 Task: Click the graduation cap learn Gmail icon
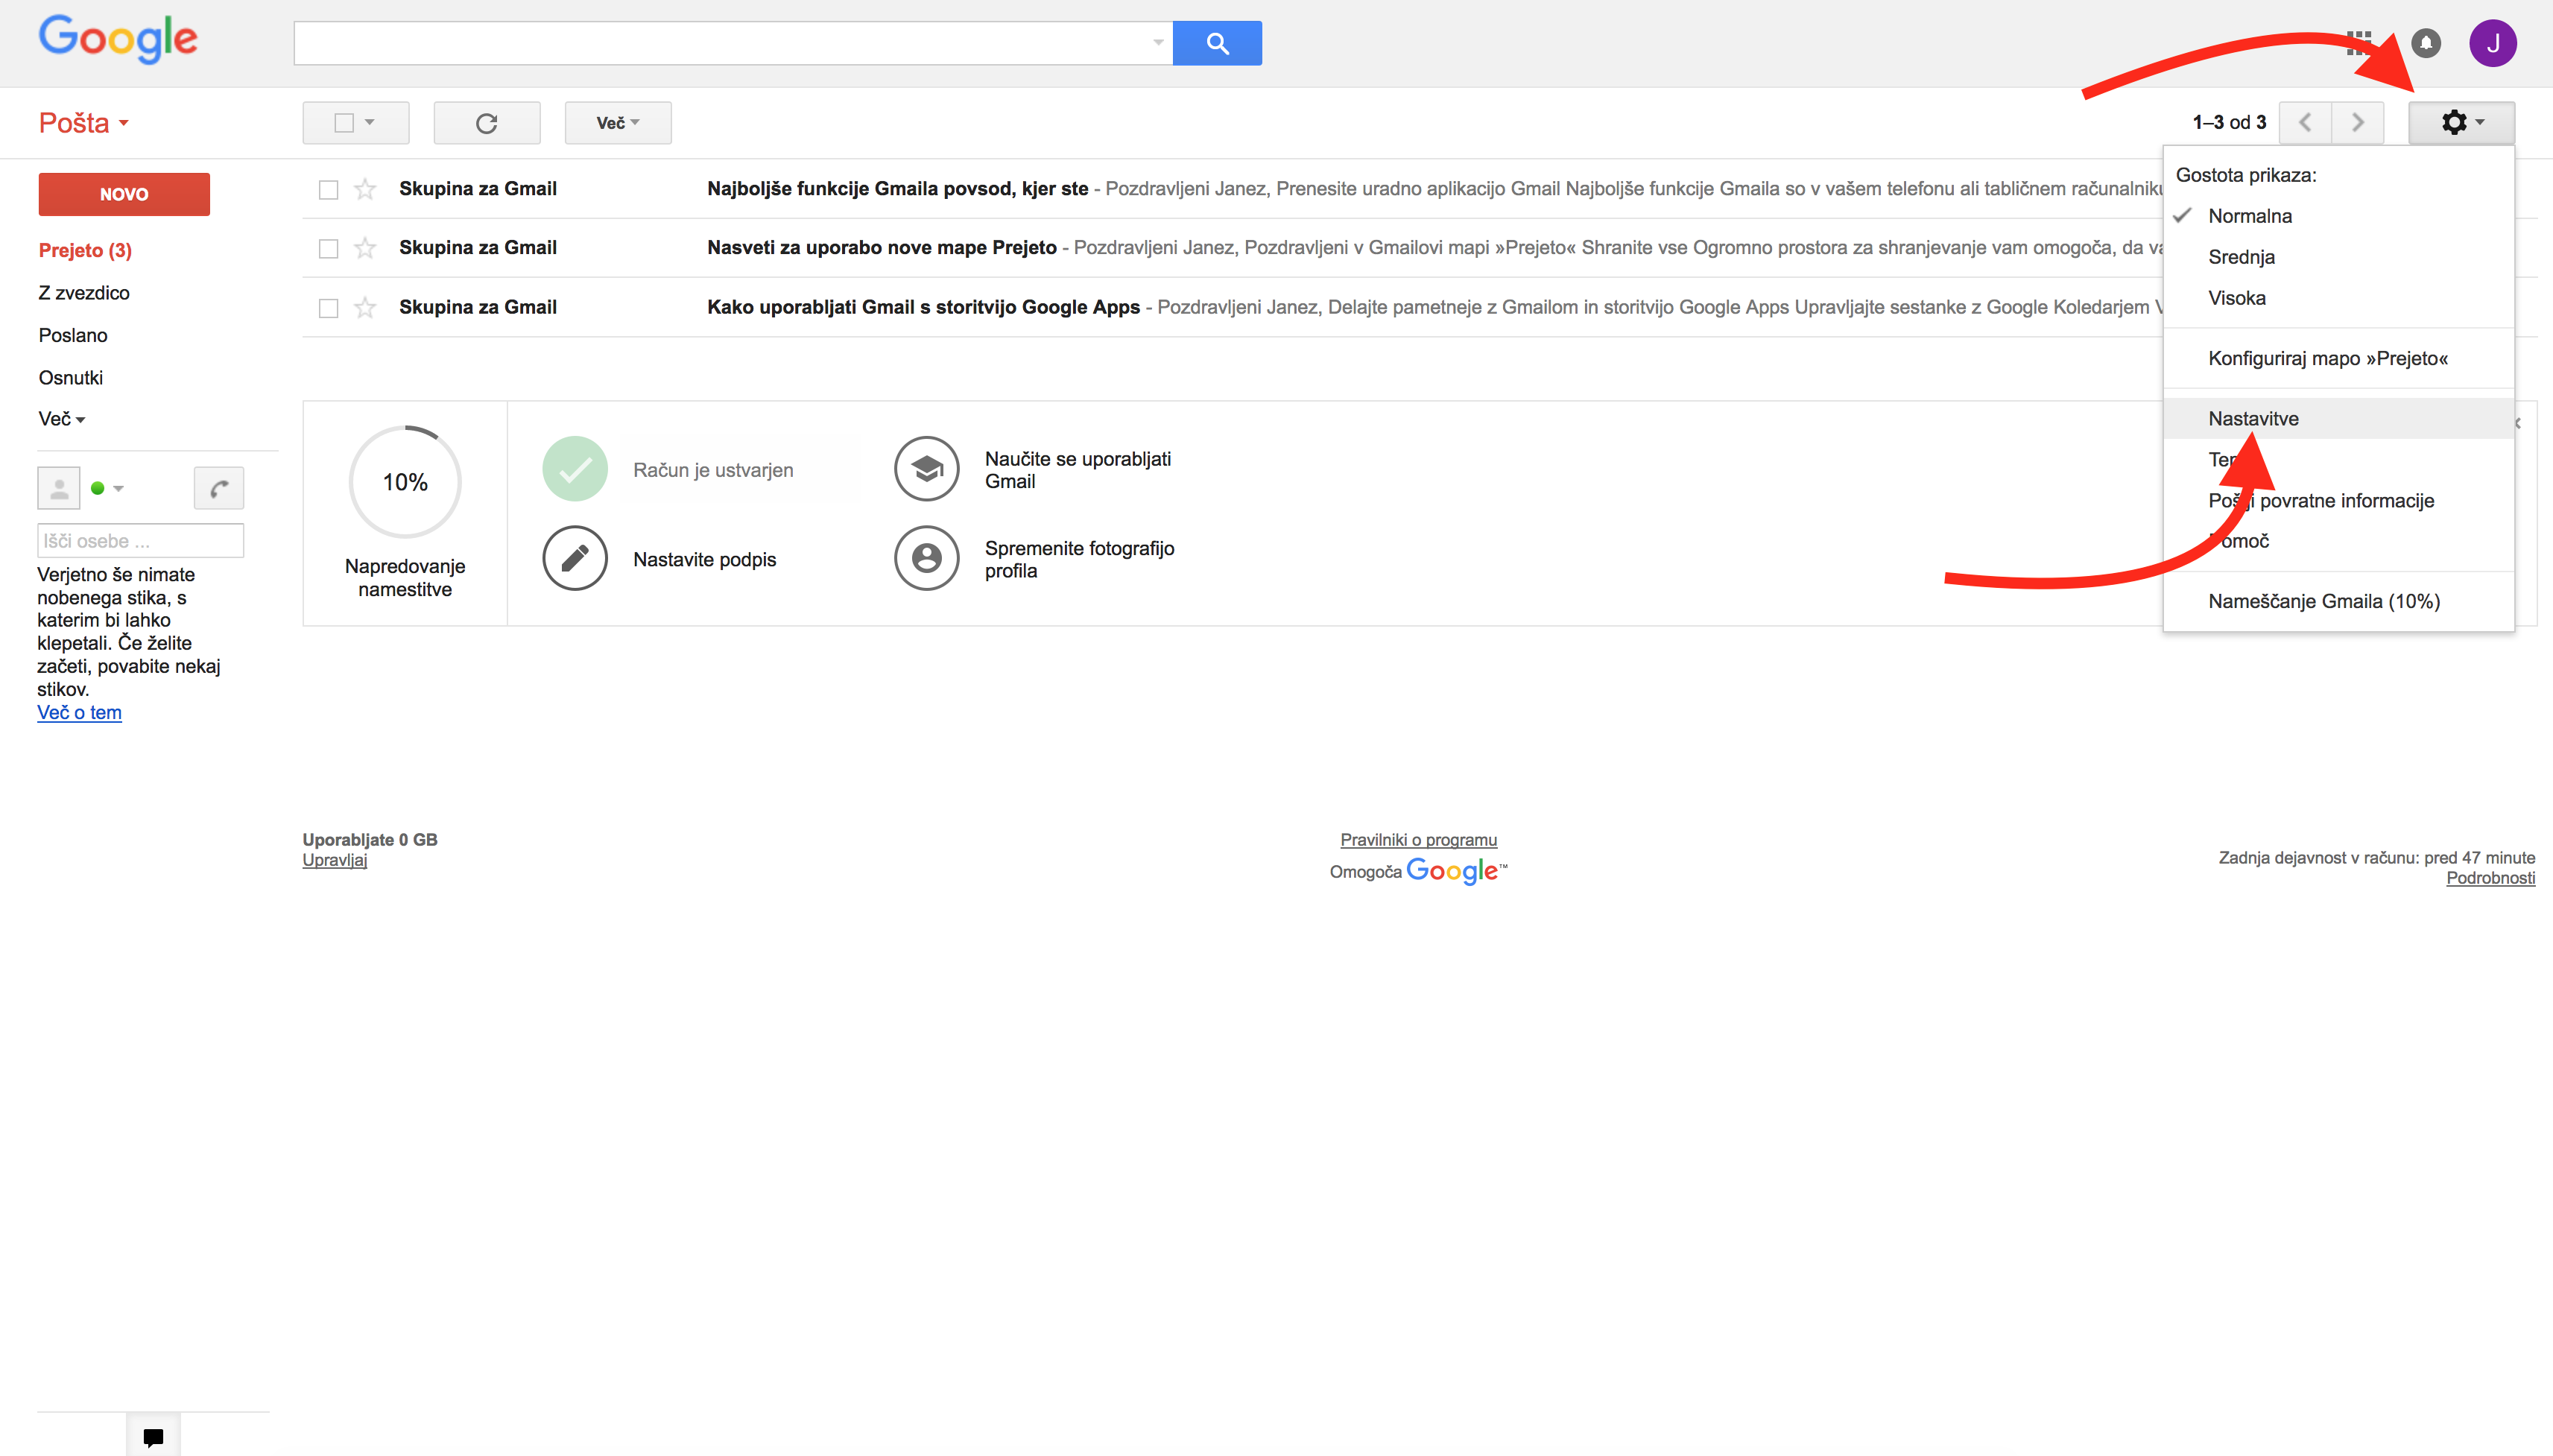pos(926,469)
